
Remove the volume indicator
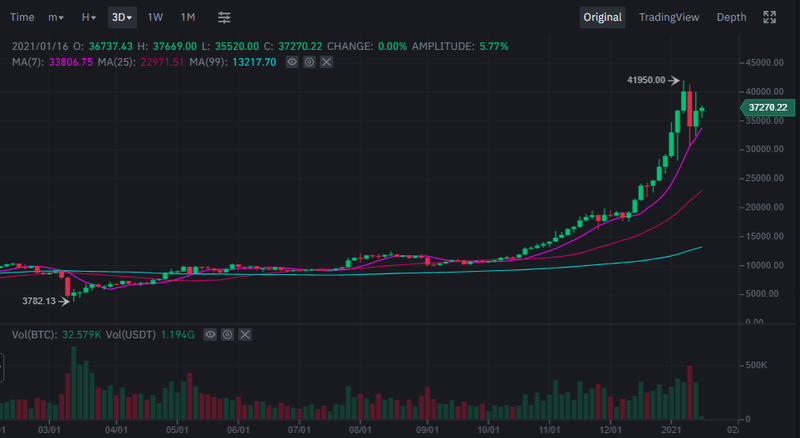pos(244,334)
